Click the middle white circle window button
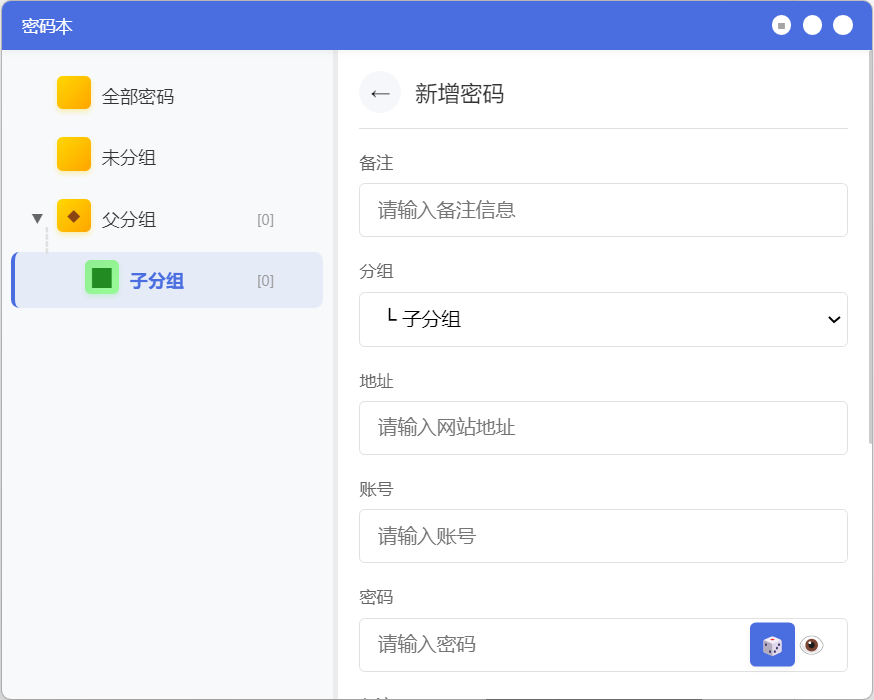This screenshot has width=874, height=700. tap(812, 25)
